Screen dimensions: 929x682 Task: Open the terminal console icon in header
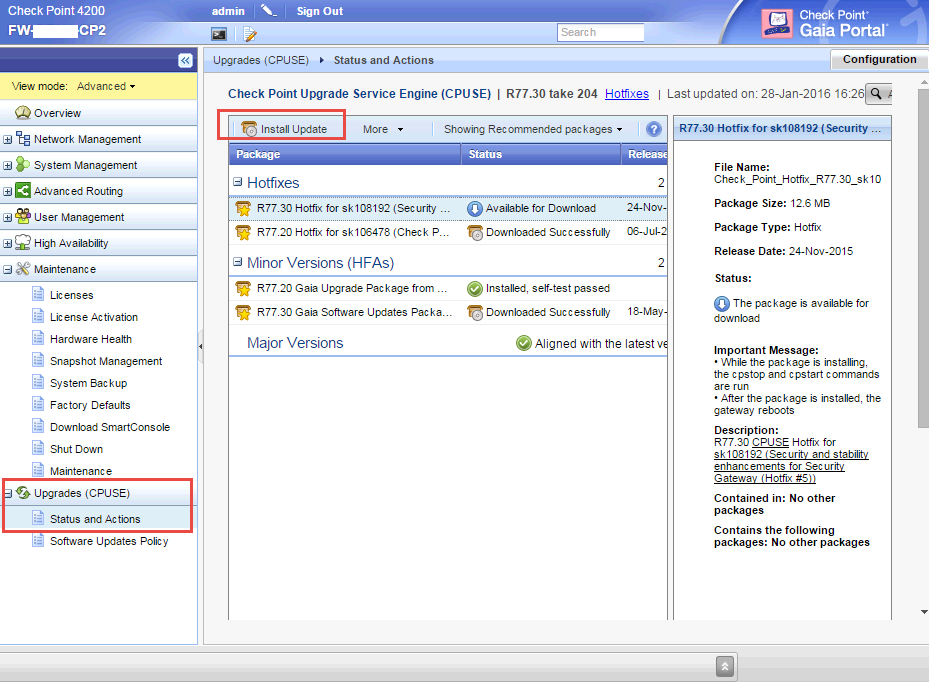pyautogui.click(x=219, y=34)
